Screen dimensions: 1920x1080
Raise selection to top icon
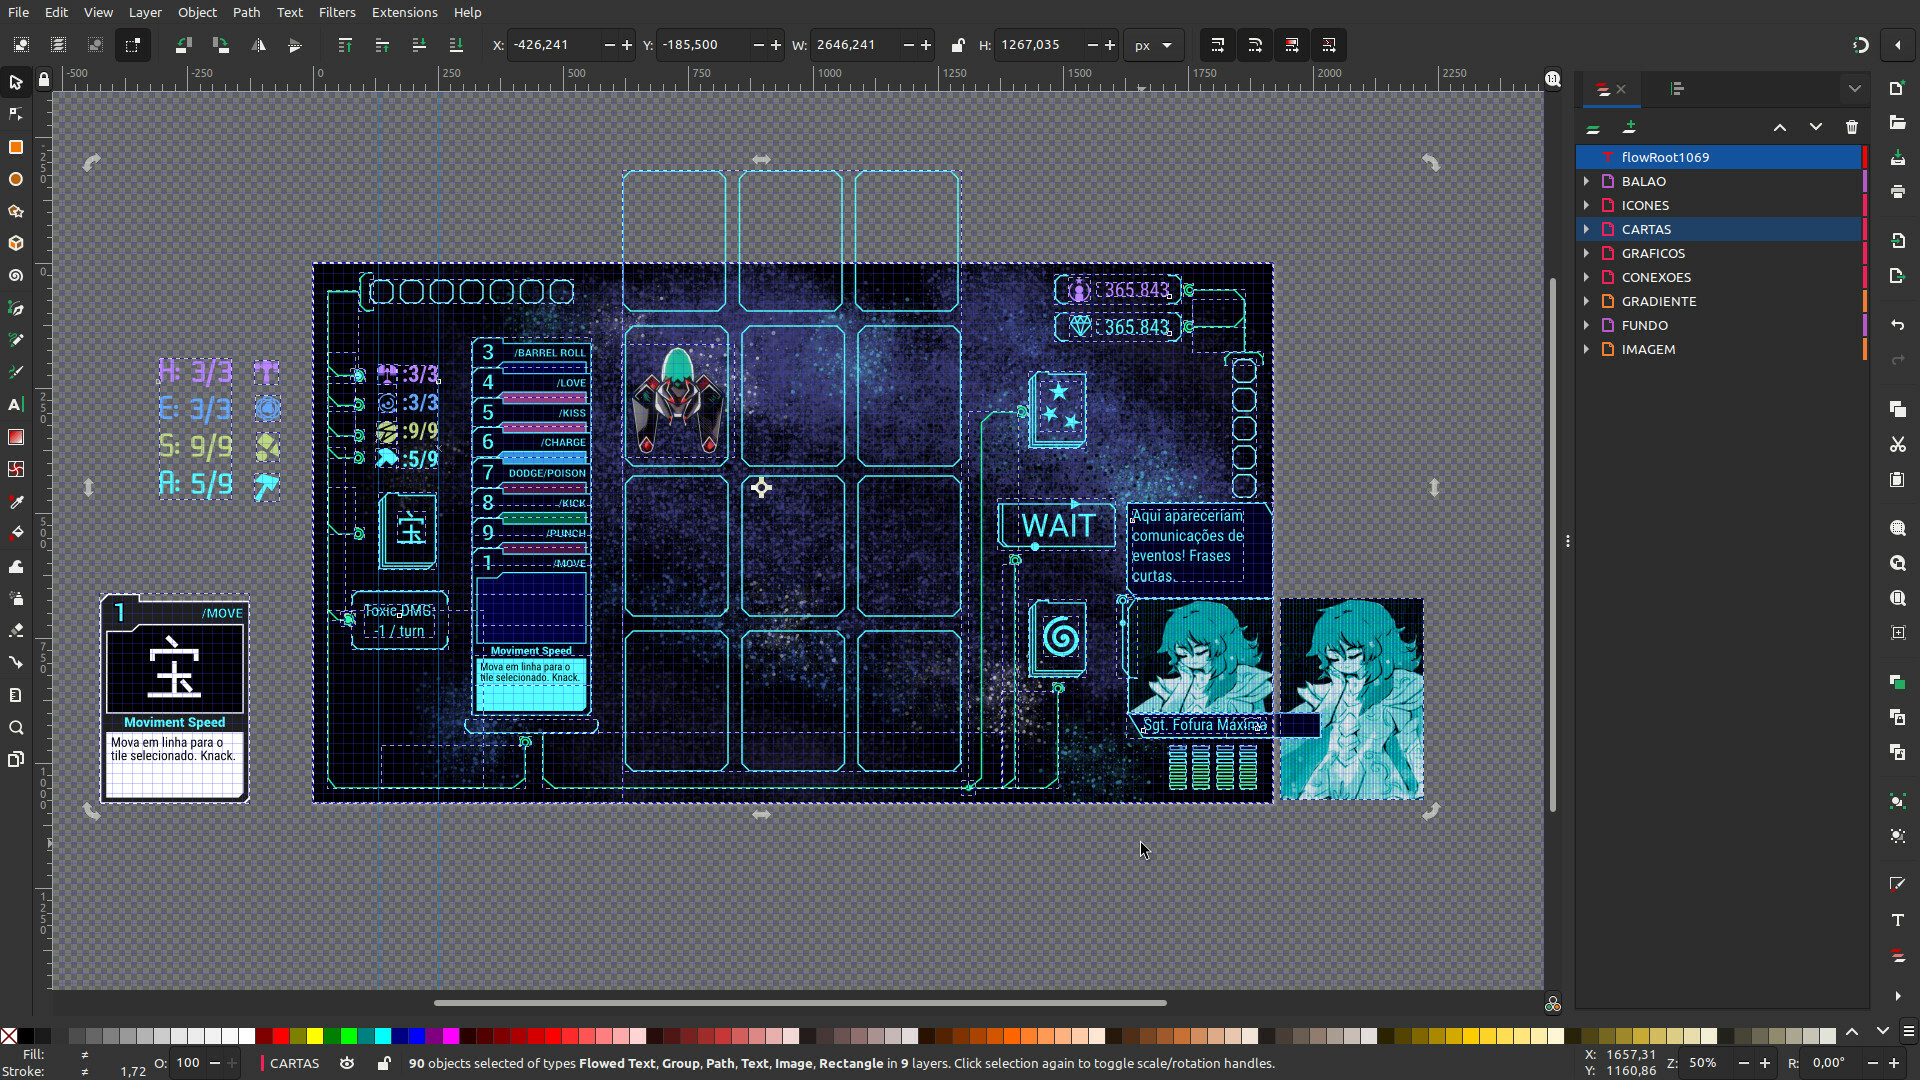coord(345,45)
